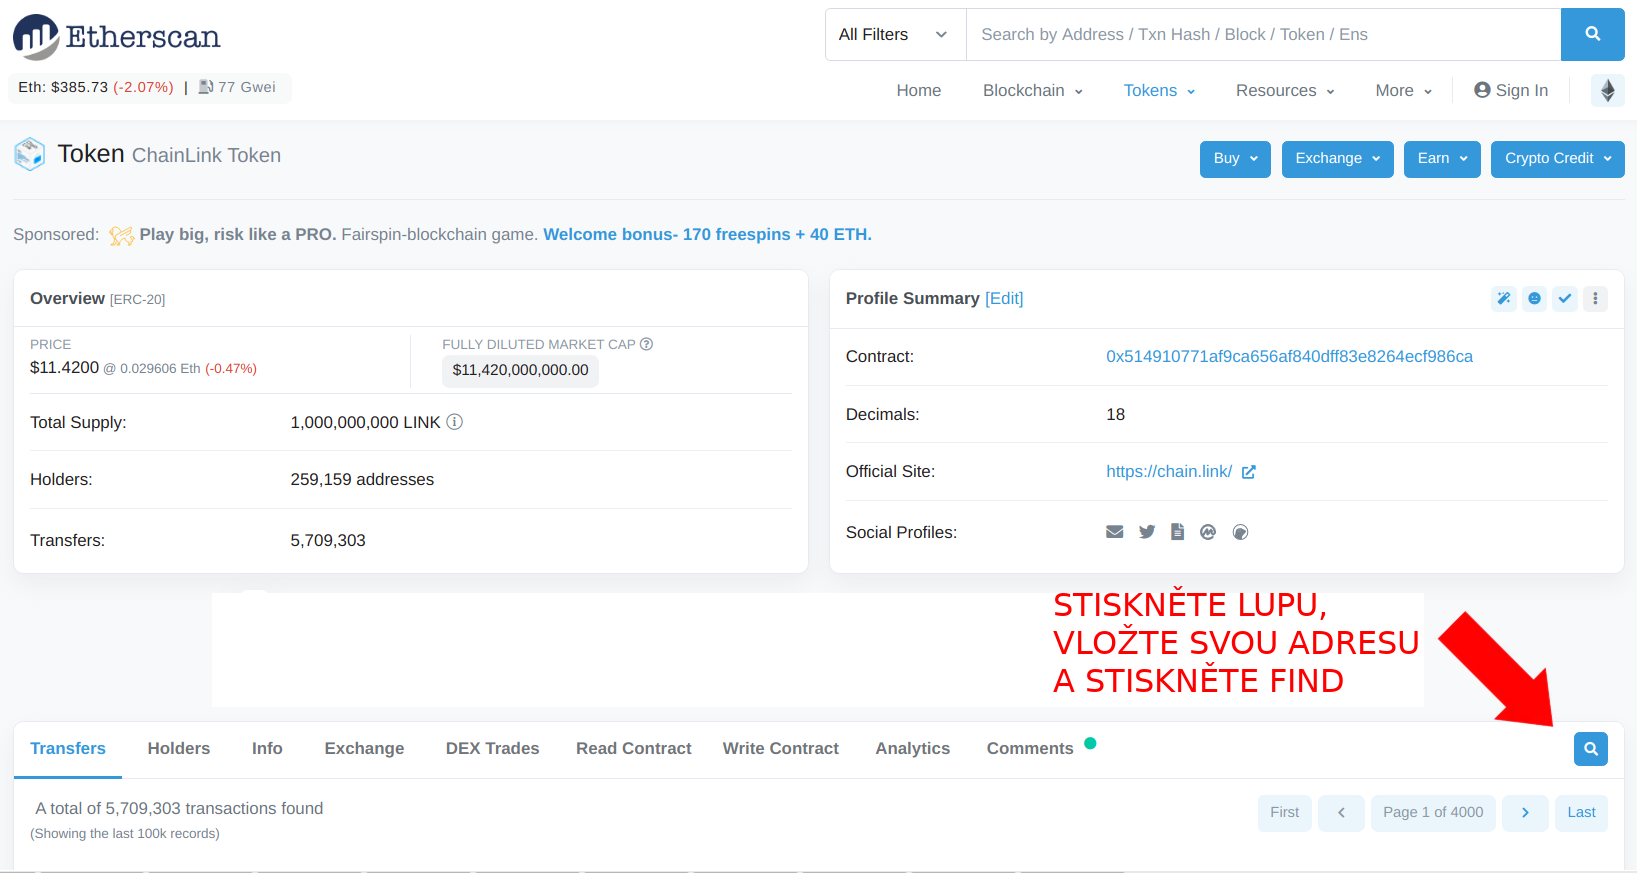Click the blue search magnifier button
This screenshot has height=873, width=1637.
[1592, 34]
